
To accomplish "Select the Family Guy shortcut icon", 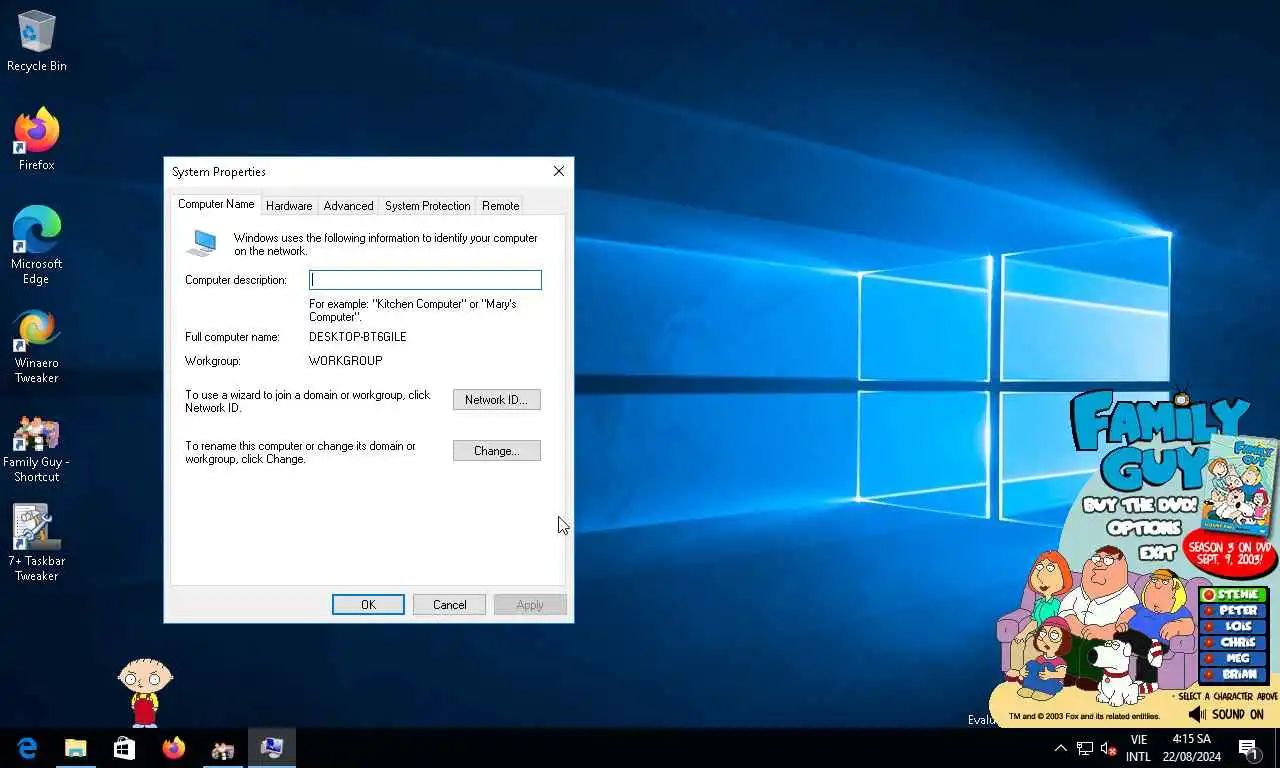I will 37,449.
